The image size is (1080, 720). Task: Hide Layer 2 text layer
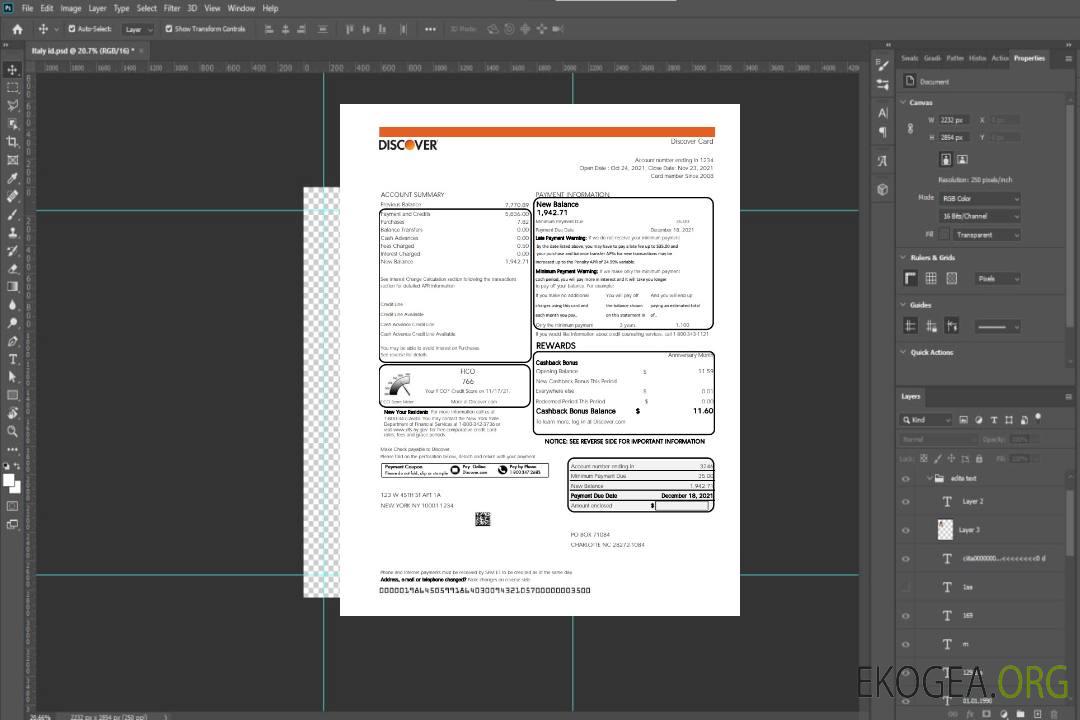click(x=906, y=502)
